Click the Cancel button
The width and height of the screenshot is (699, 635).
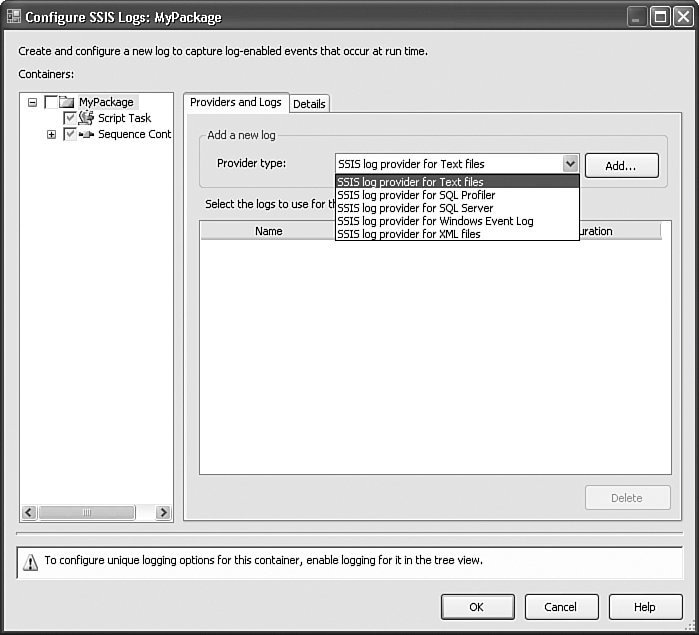point(561,607)
